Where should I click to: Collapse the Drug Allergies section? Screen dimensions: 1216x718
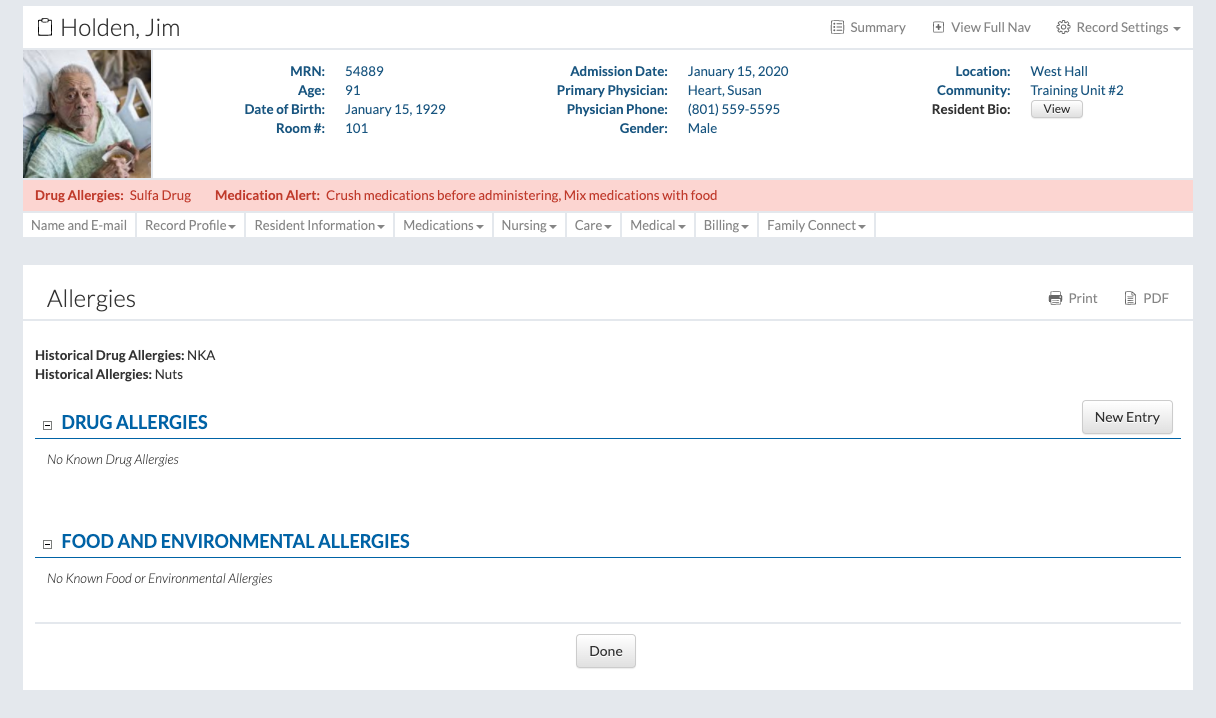click(x=47, y=425)
